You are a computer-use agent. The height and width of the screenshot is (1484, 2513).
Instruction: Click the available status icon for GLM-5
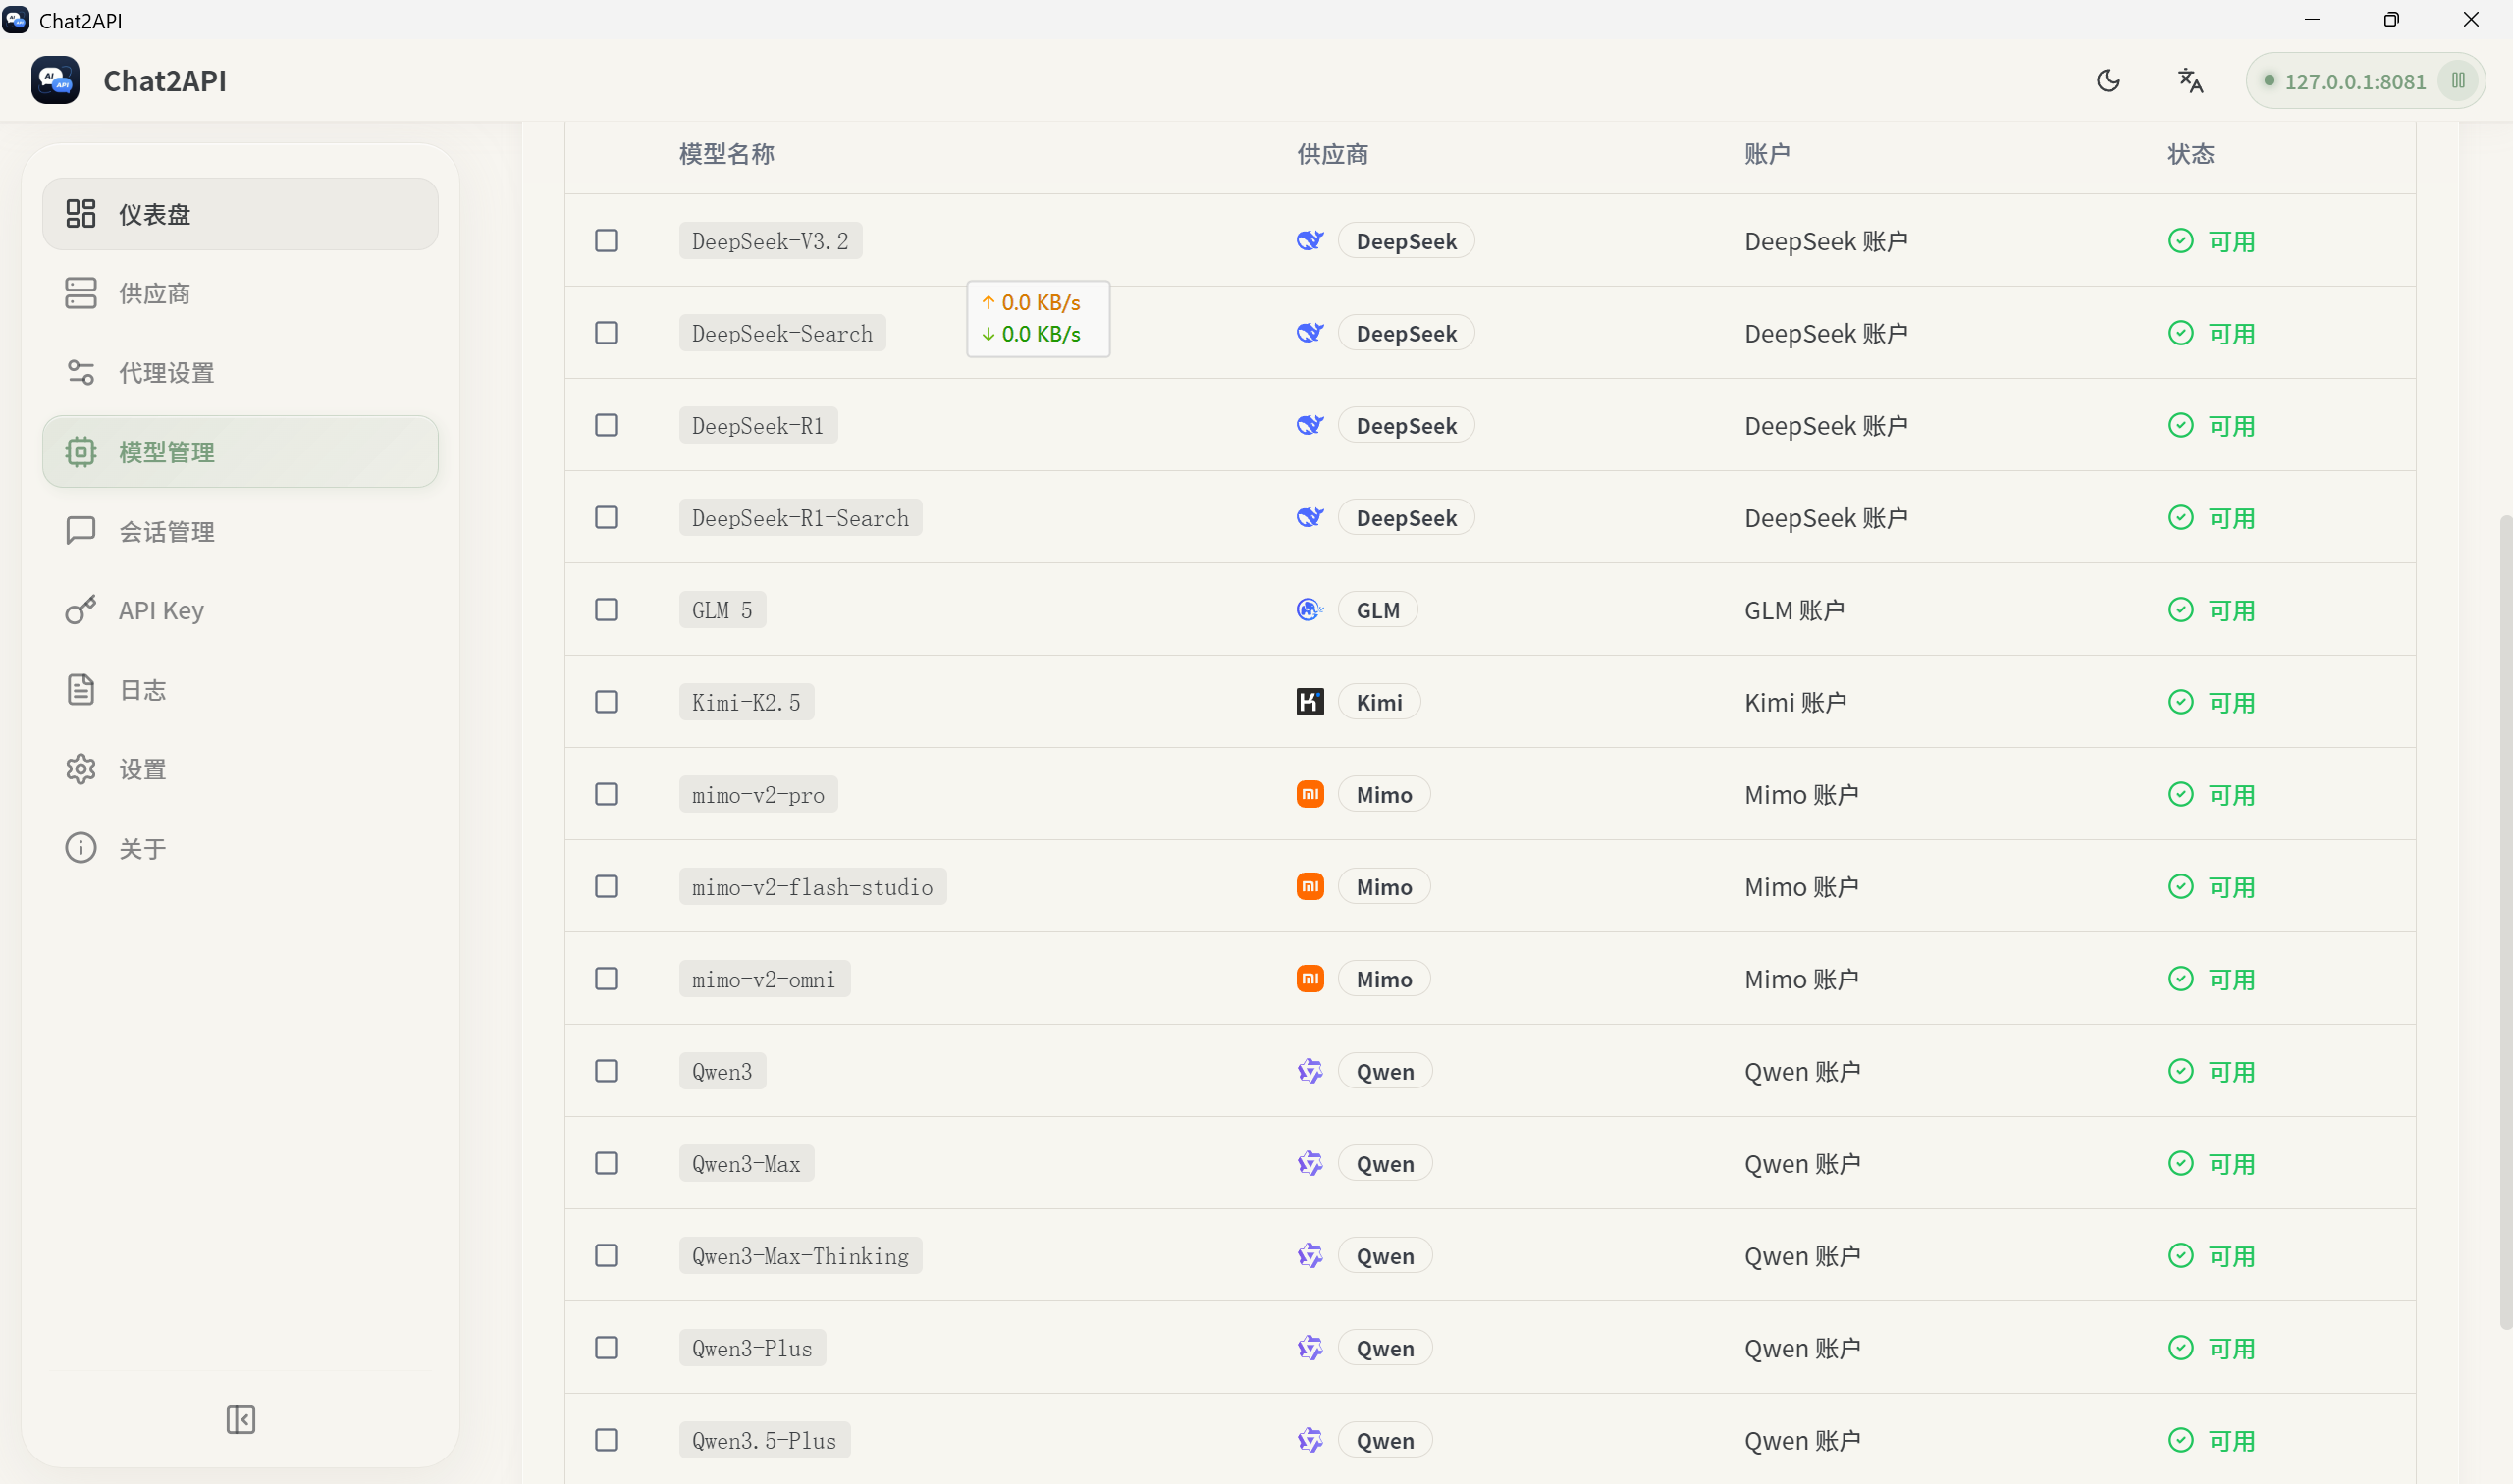(x=2181, y=610)
